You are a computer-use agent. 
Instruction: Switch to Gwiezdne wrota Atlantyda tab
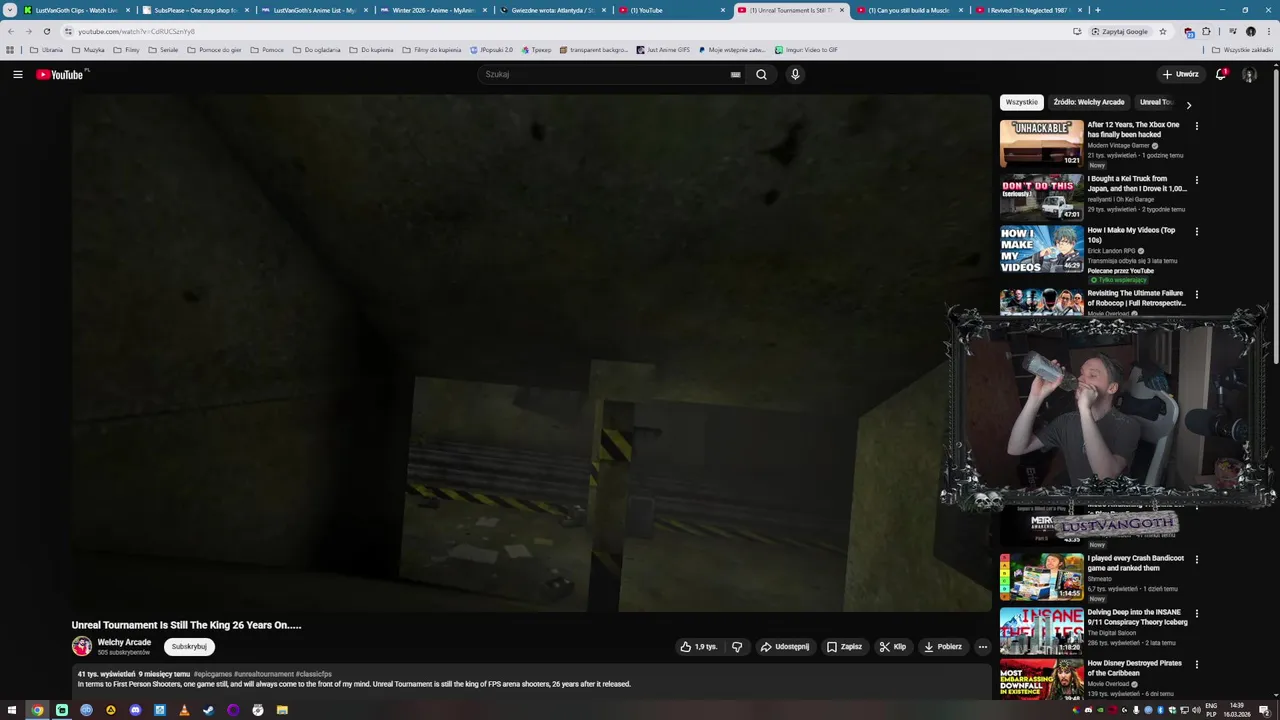tap(552, 10)
